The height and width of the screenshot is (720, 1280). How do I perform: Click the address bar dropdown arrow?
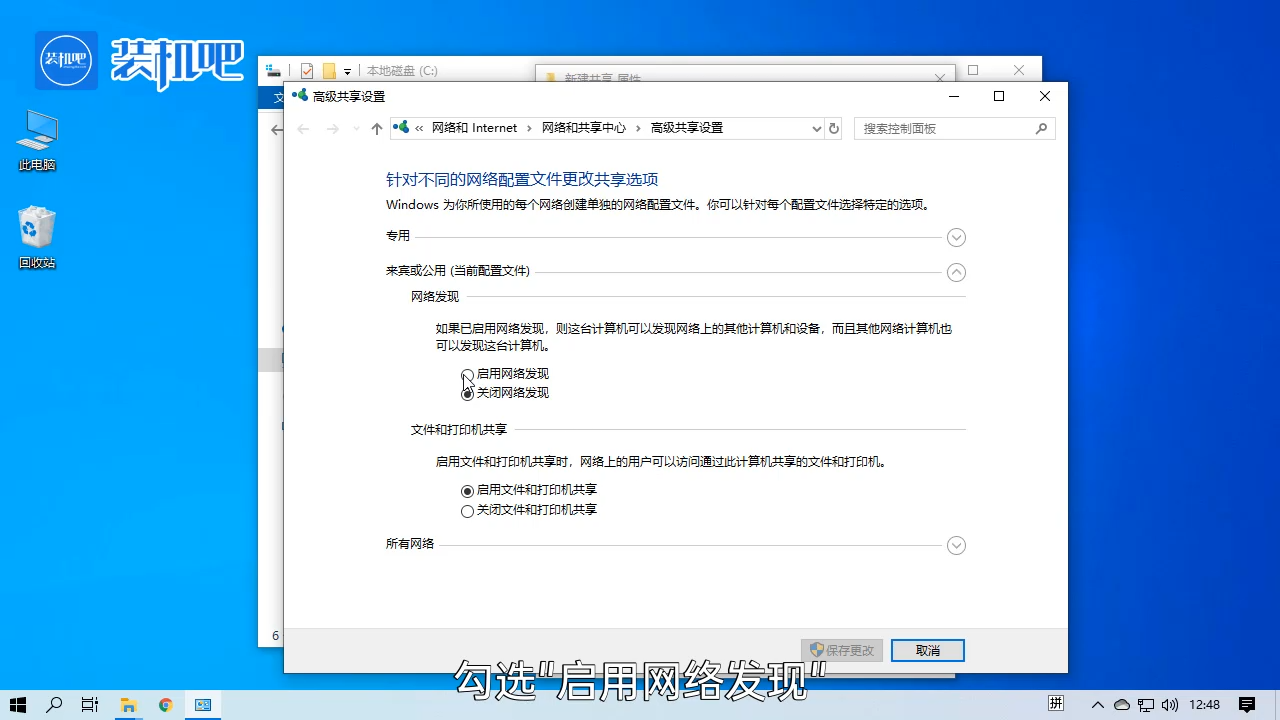pyautogui.click(x=816, y=128)
